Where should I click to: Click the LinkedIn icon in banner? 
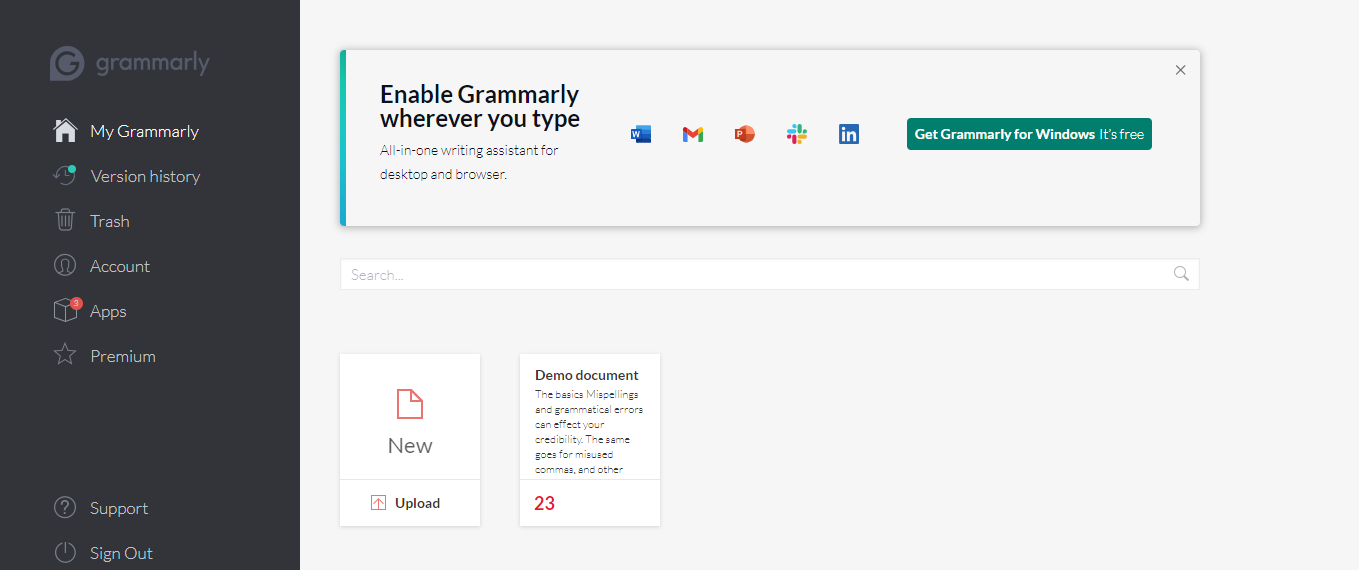(849, 134)
